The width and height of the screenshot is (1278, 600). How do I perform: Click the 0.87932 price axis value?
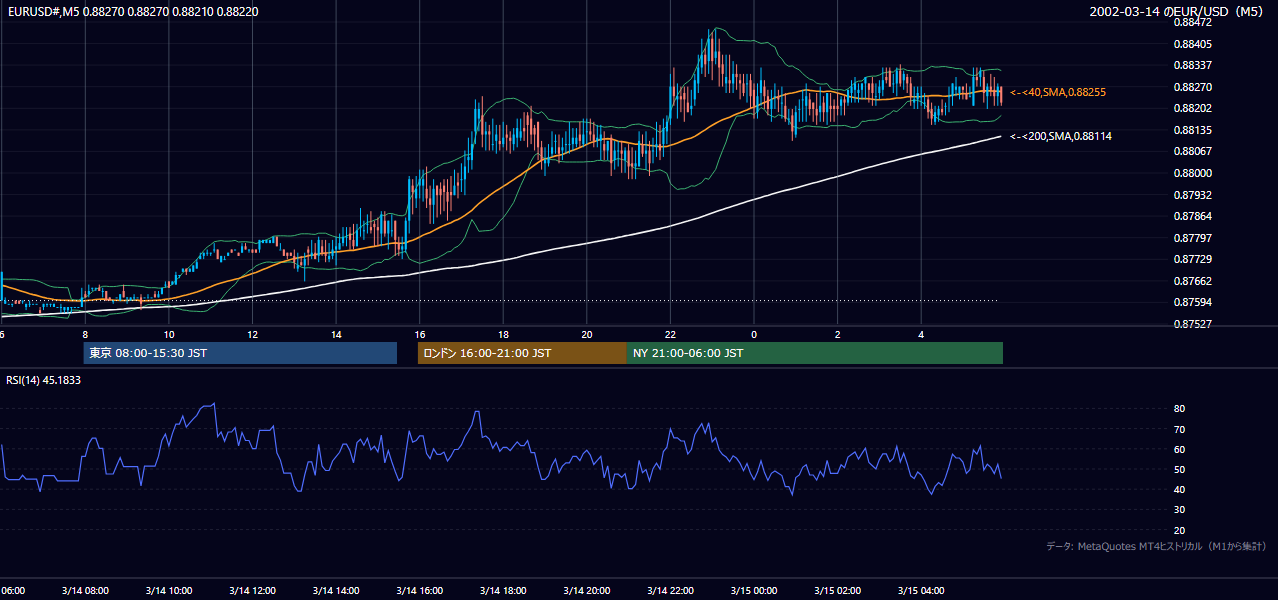[1192, 195]
